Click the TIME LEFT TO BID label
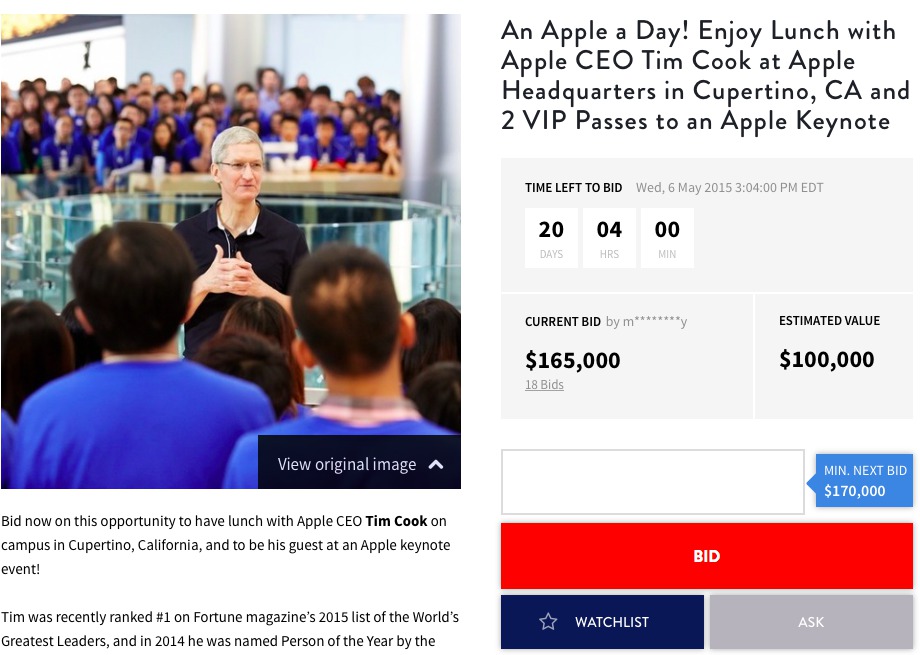The height and width of the screenshot is (655, 920). coord(573,188)
